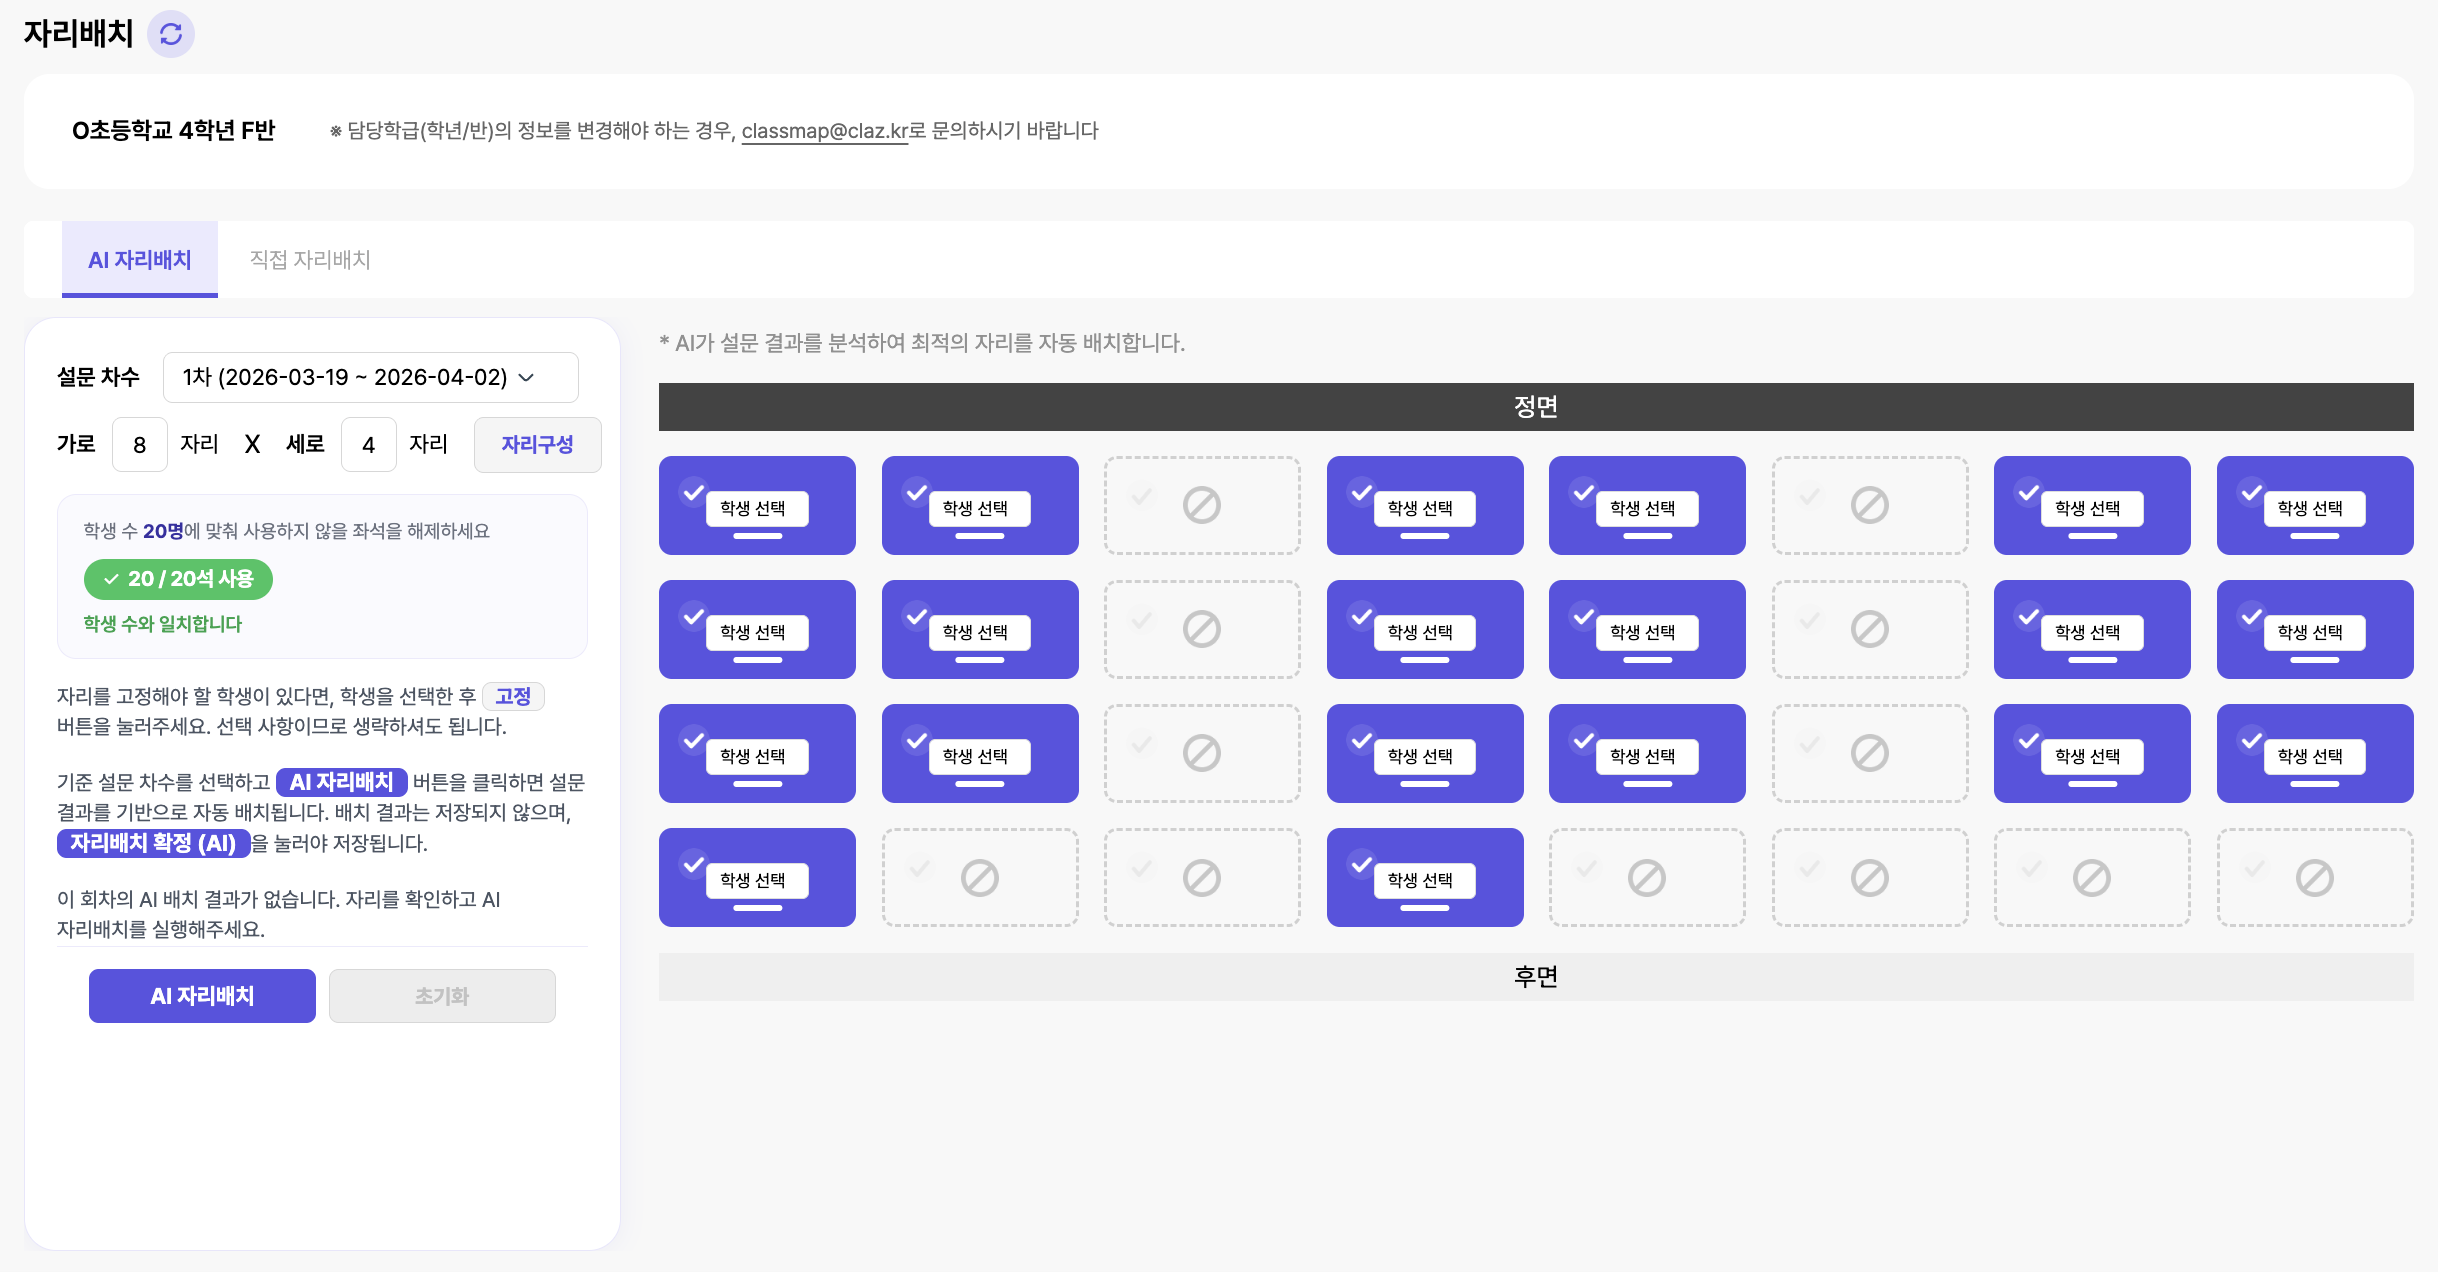This screenshot has height=1272, width=2438.
Task: Run the AI 자리배치 button at panel bottom
Action: (x=202, y=996)
